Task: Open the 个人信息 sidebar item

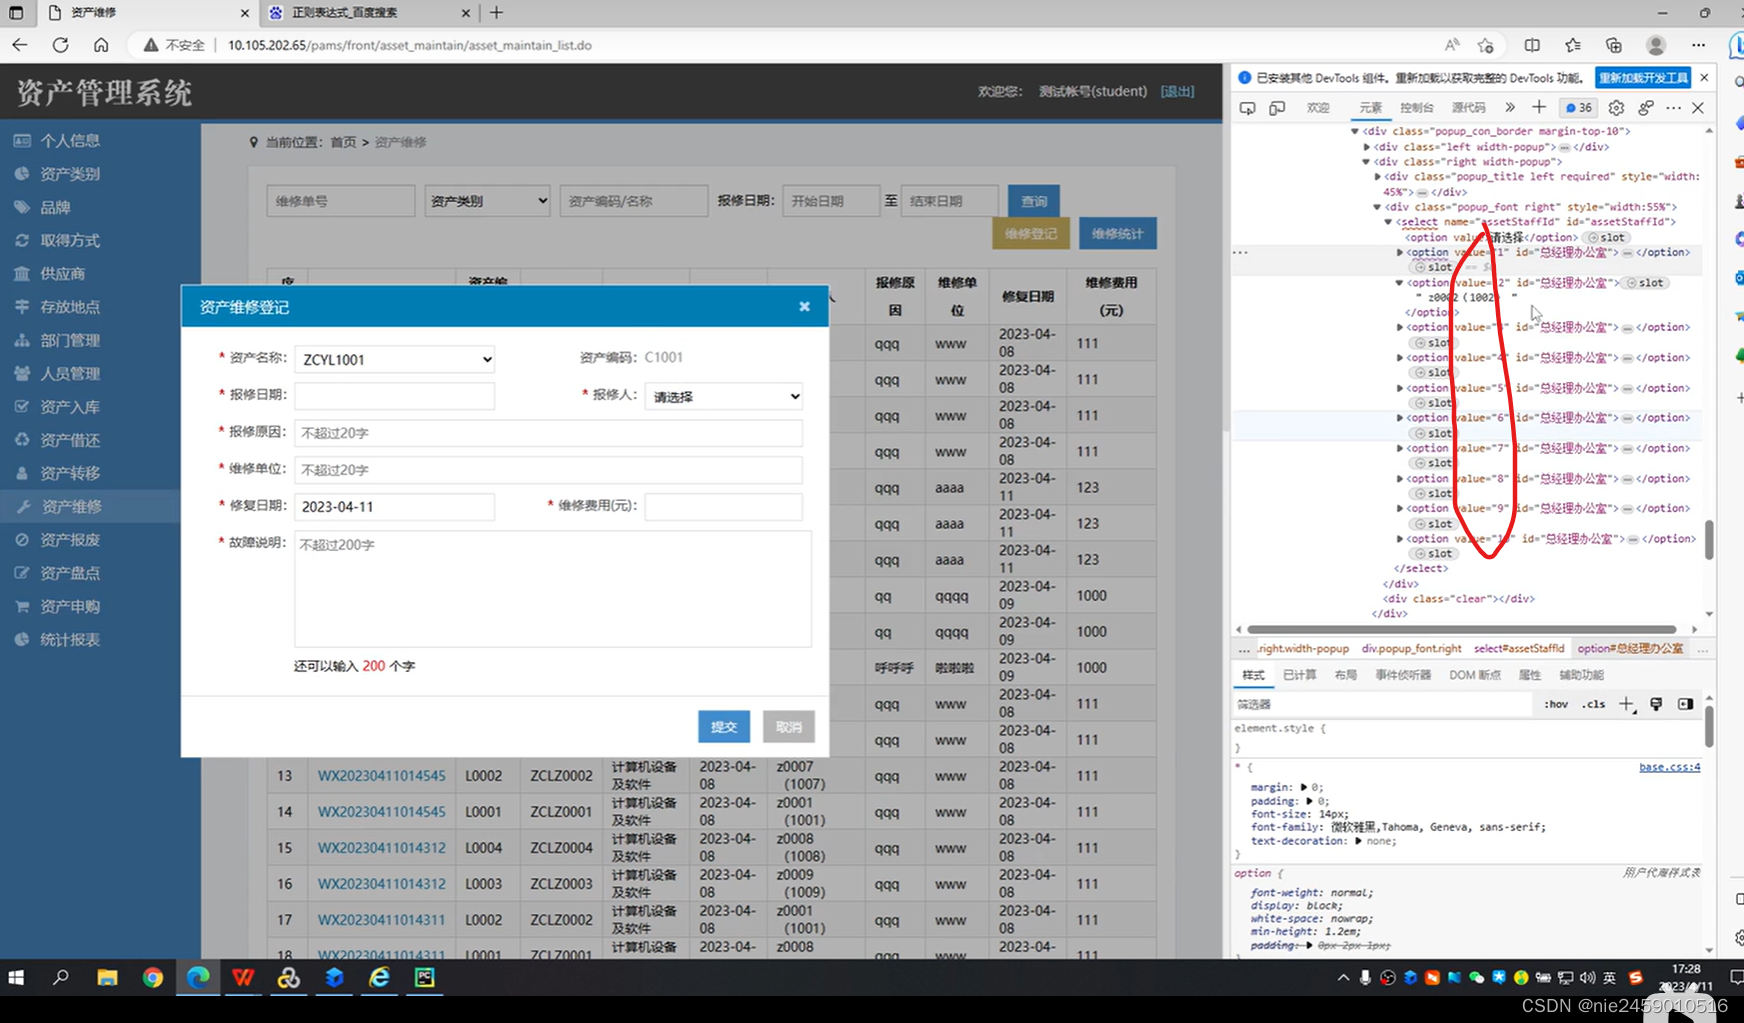Action: coord(69,141)
